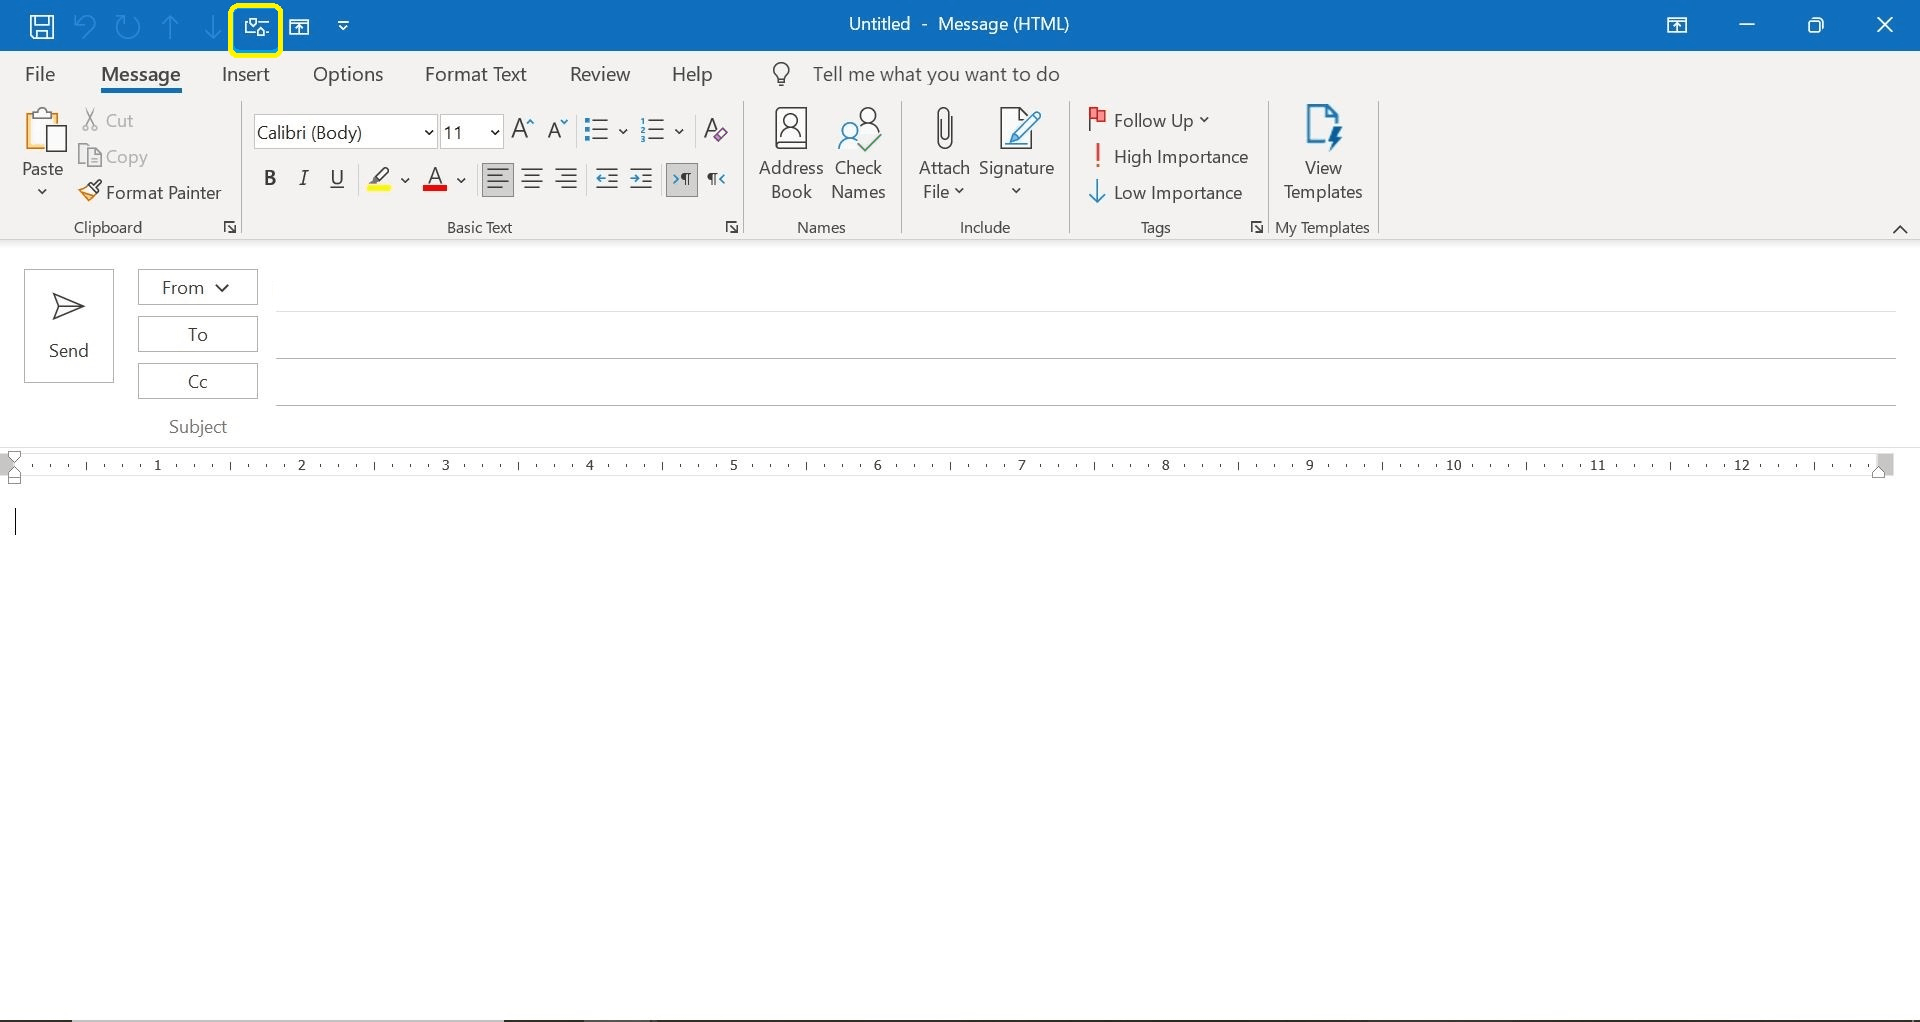Click the Send button

68,325
